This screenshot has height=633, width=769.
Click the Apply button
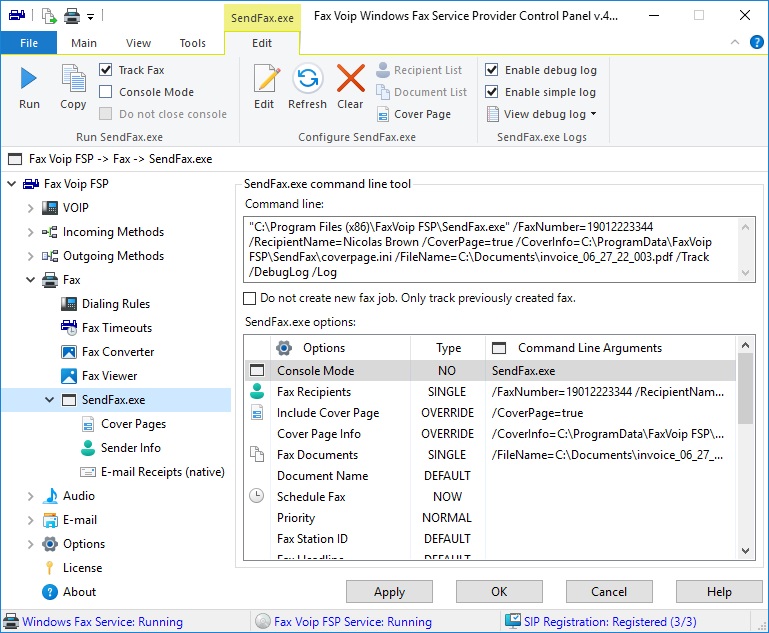pos(389,592)
